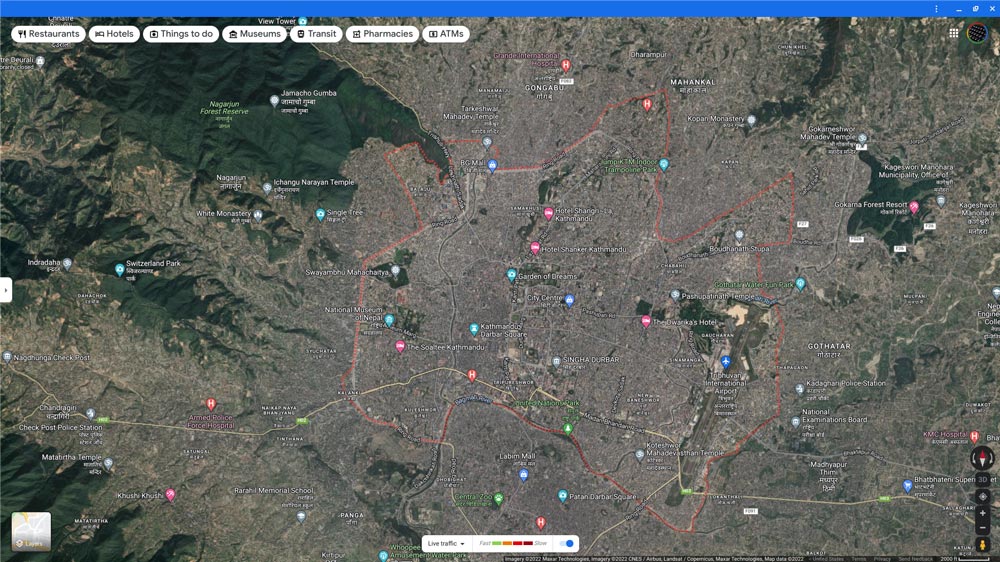Click the Boudhanath Stupa label
The width and height of the screenshot is (1000, 562).
pos(739,249)
